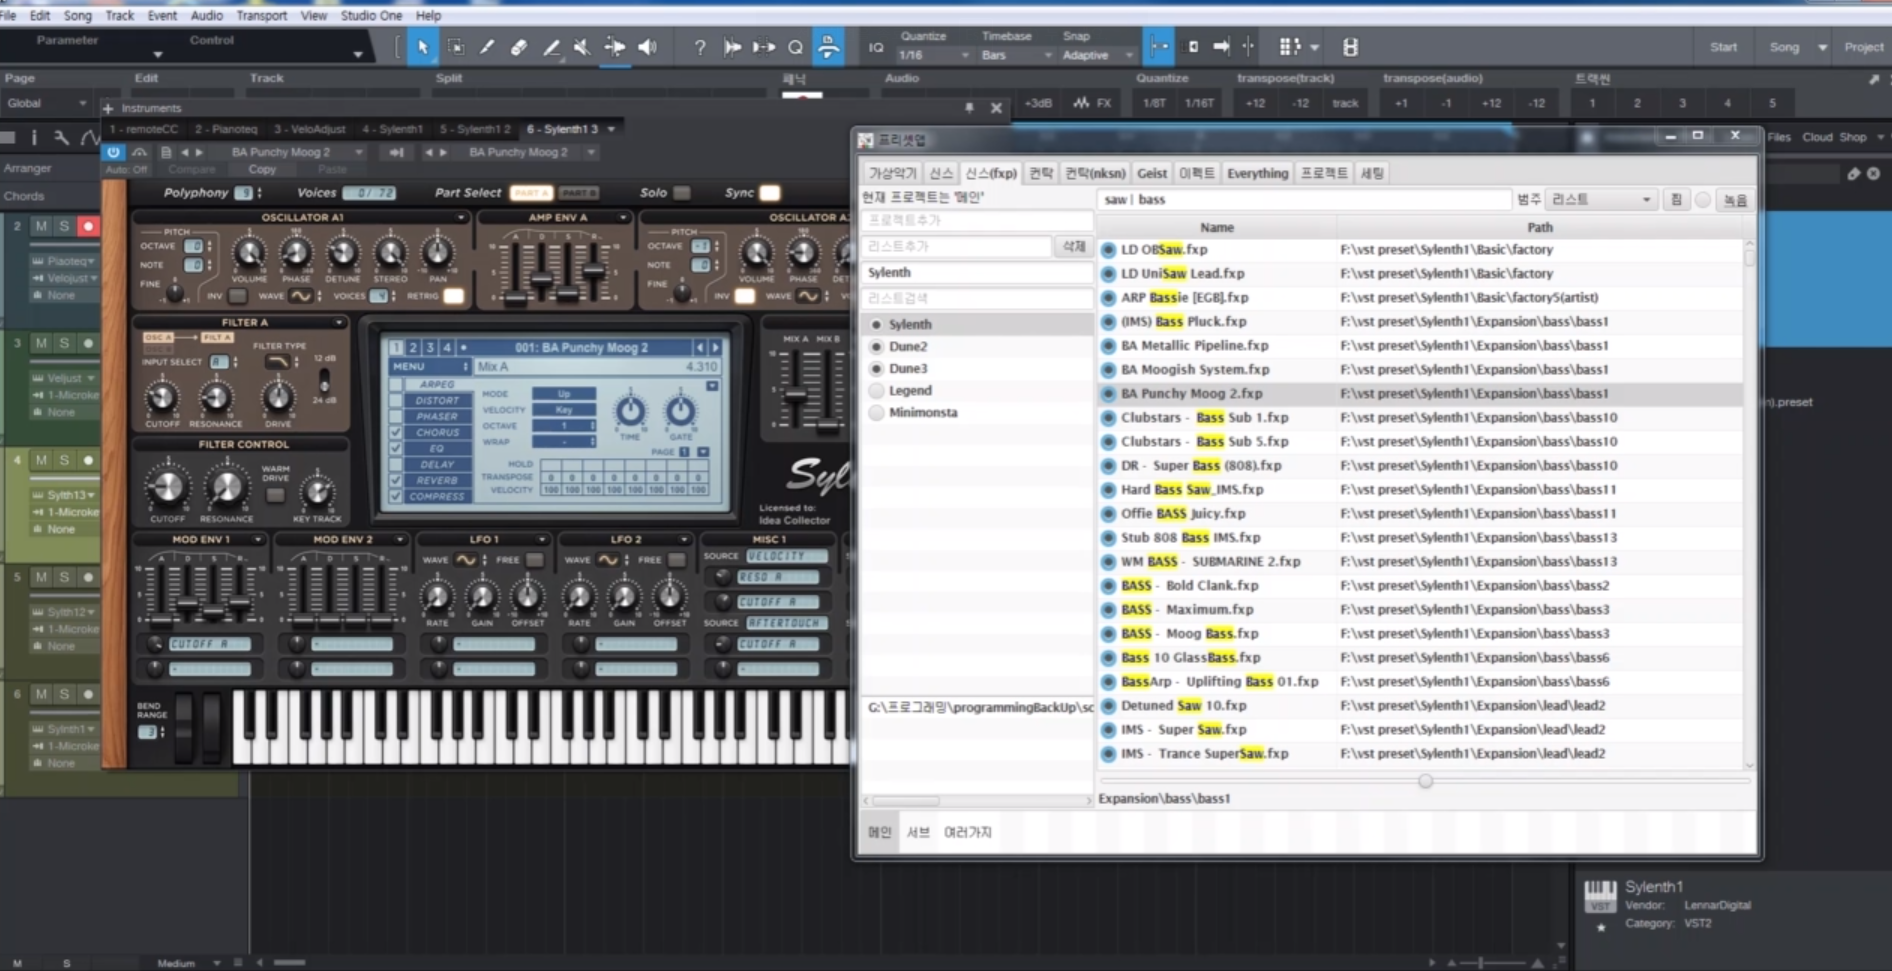Click the Copy button in plugin header
The height and width of the screenshot is (971, 1892).
[x=262, y=169]
